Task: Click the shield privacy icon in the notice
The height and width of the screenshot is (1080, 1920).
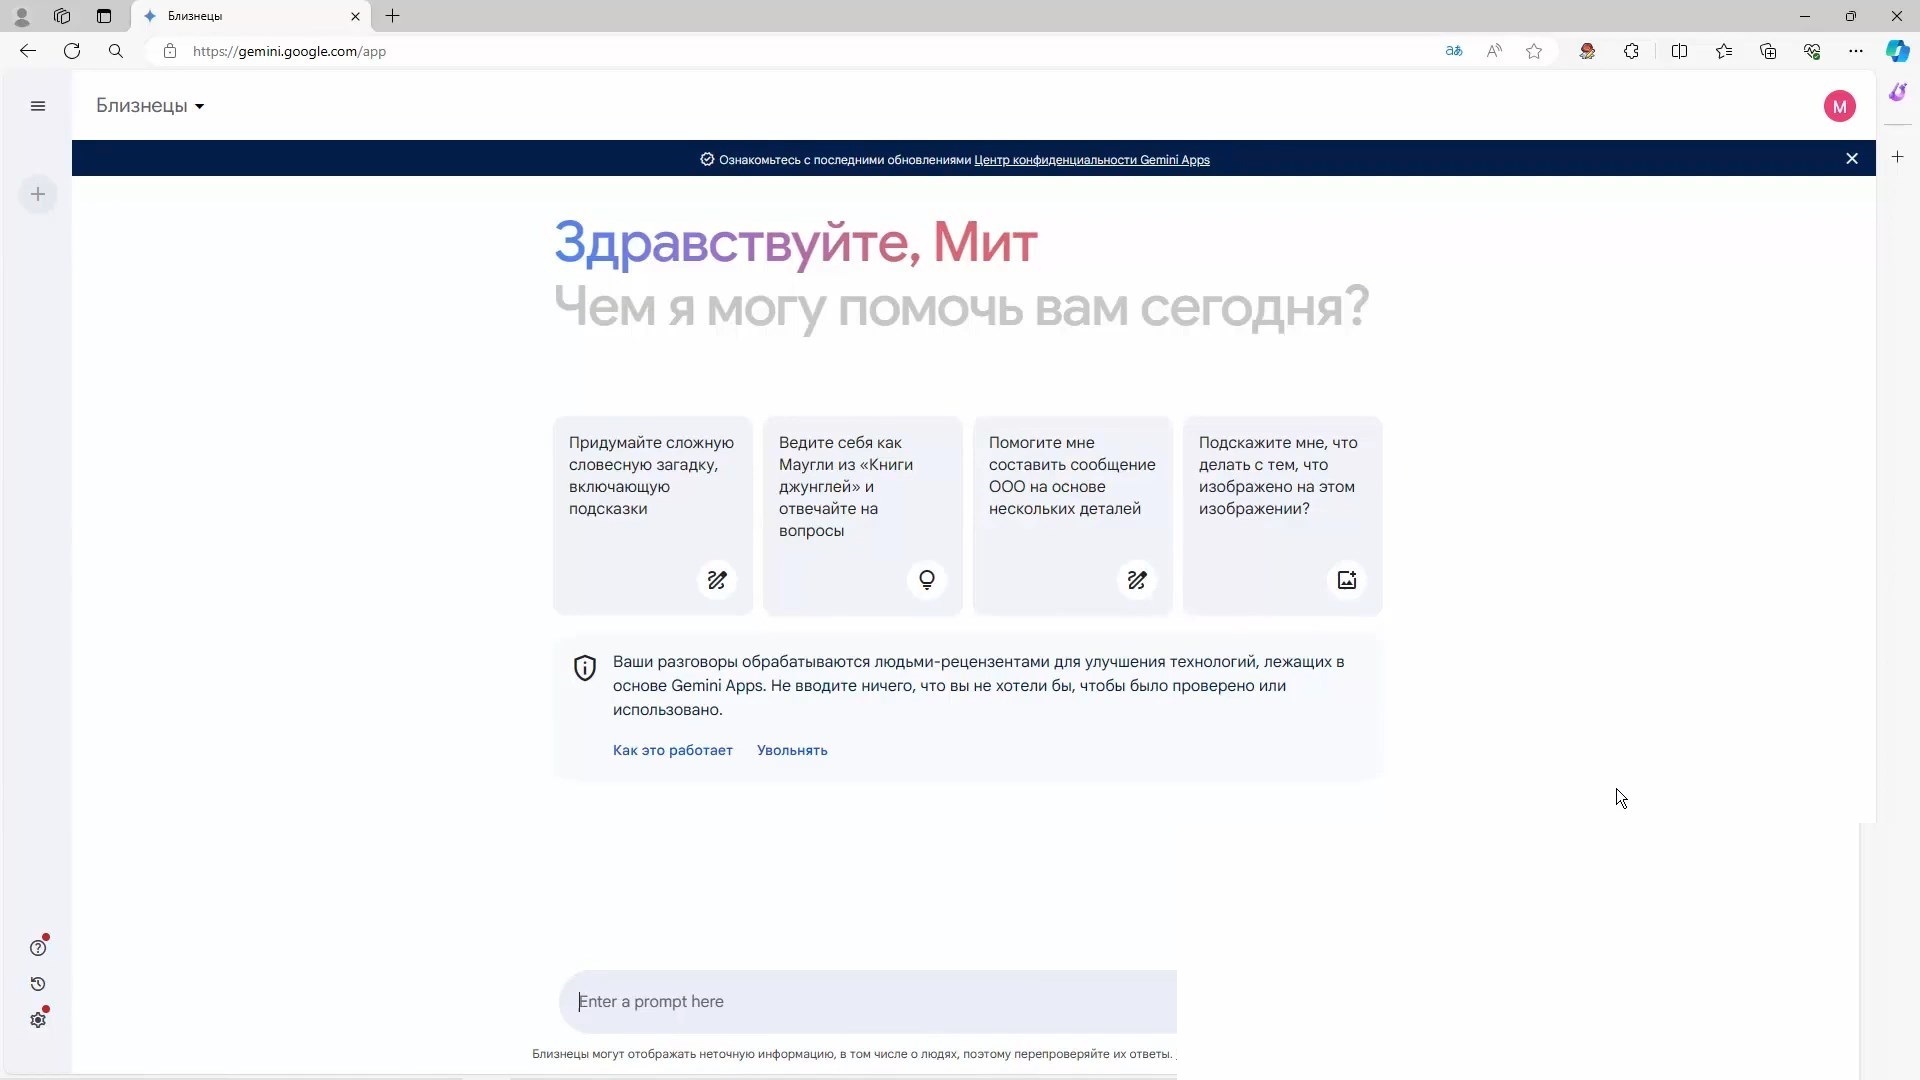Action: 585,668
